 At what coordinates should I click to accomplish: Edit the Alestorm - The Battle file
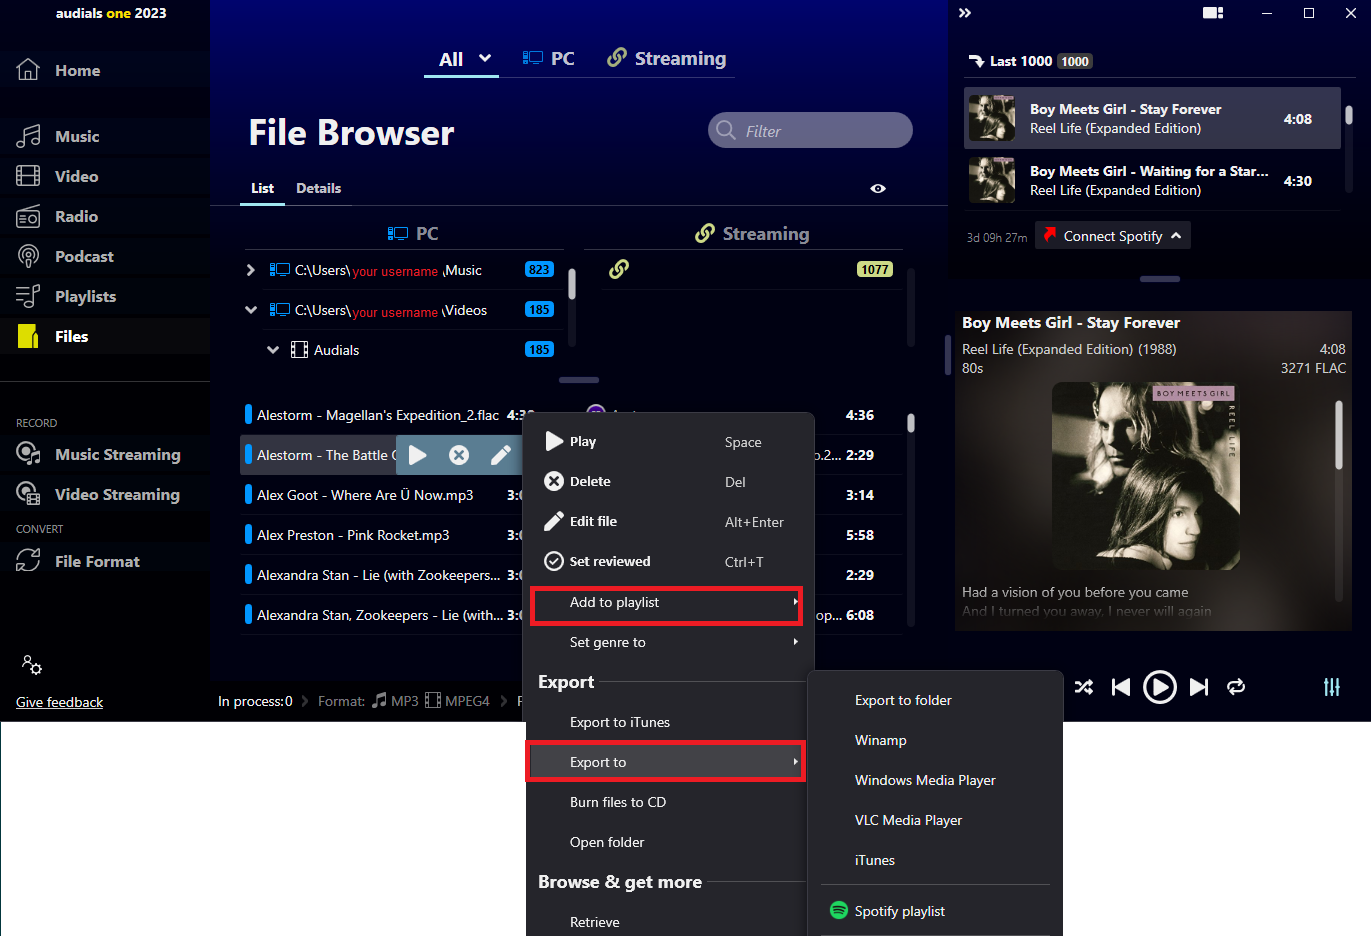pos(501,455)
